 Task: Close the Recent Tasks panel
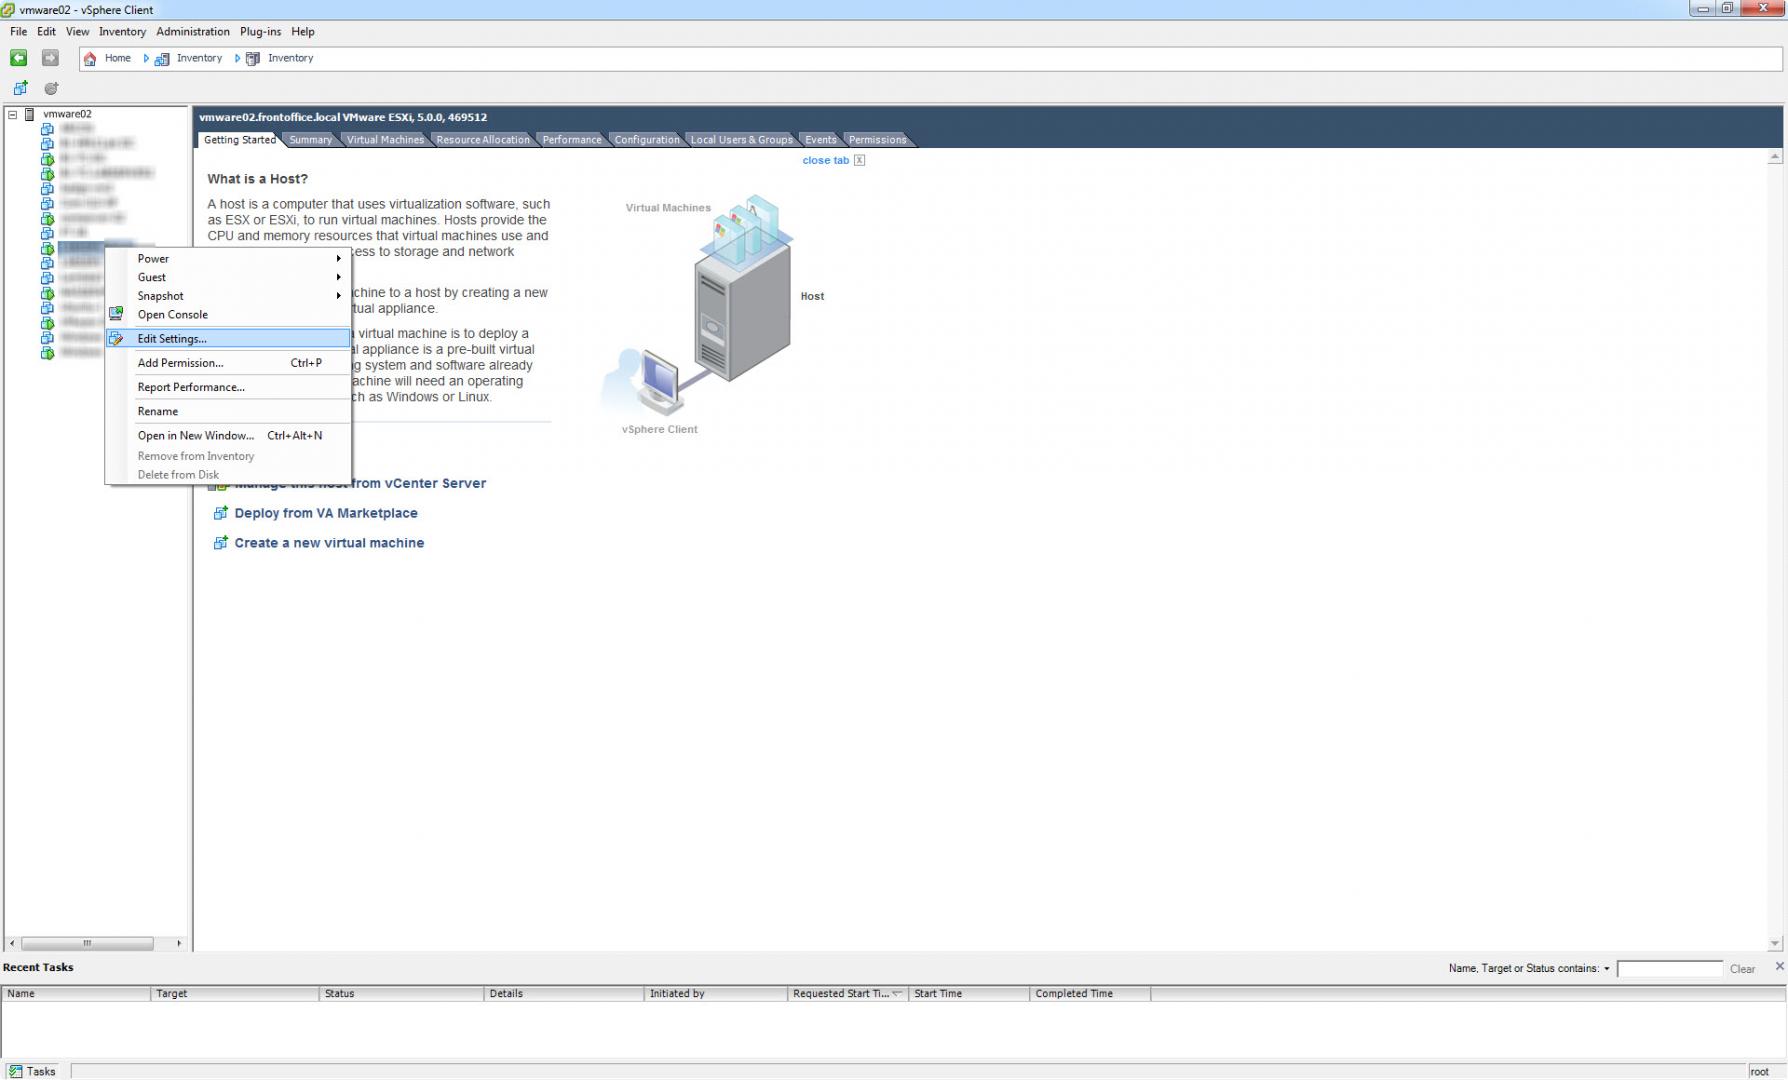pos(1779,966)
